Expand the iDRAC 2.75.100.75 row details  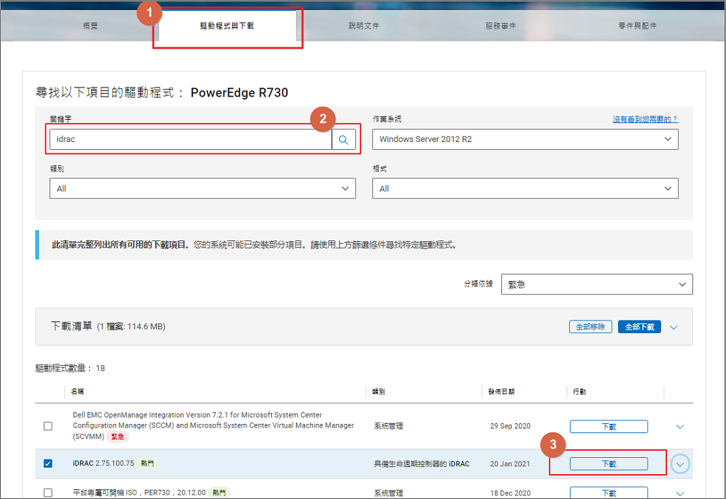coord(680,464)
